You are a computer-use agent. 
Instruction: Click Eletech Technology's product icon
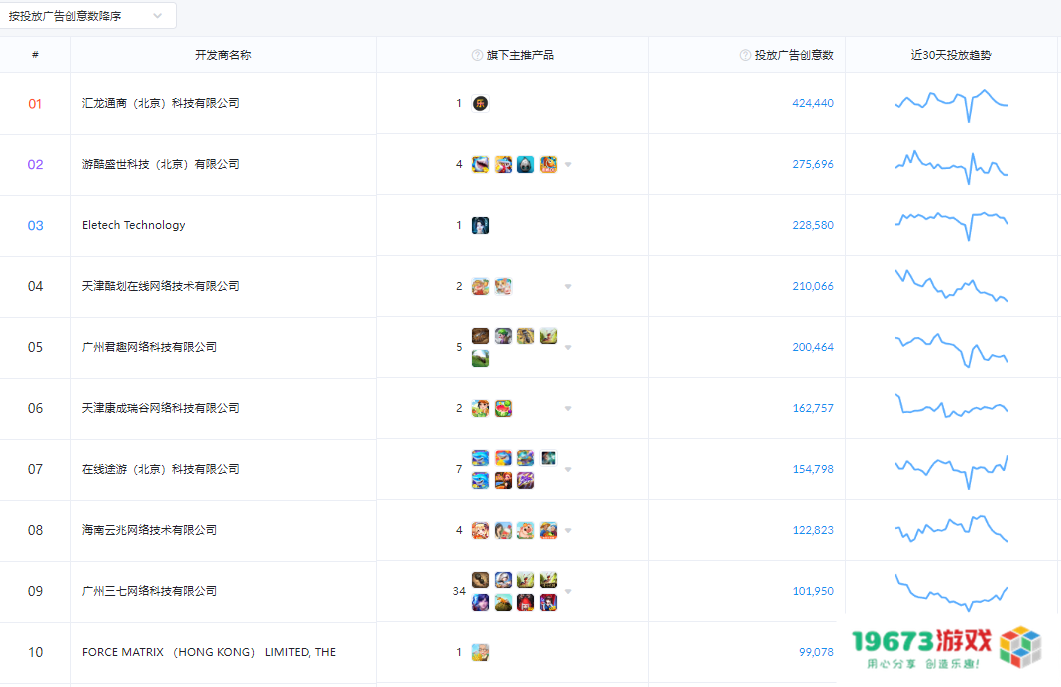tap(480, 225)
